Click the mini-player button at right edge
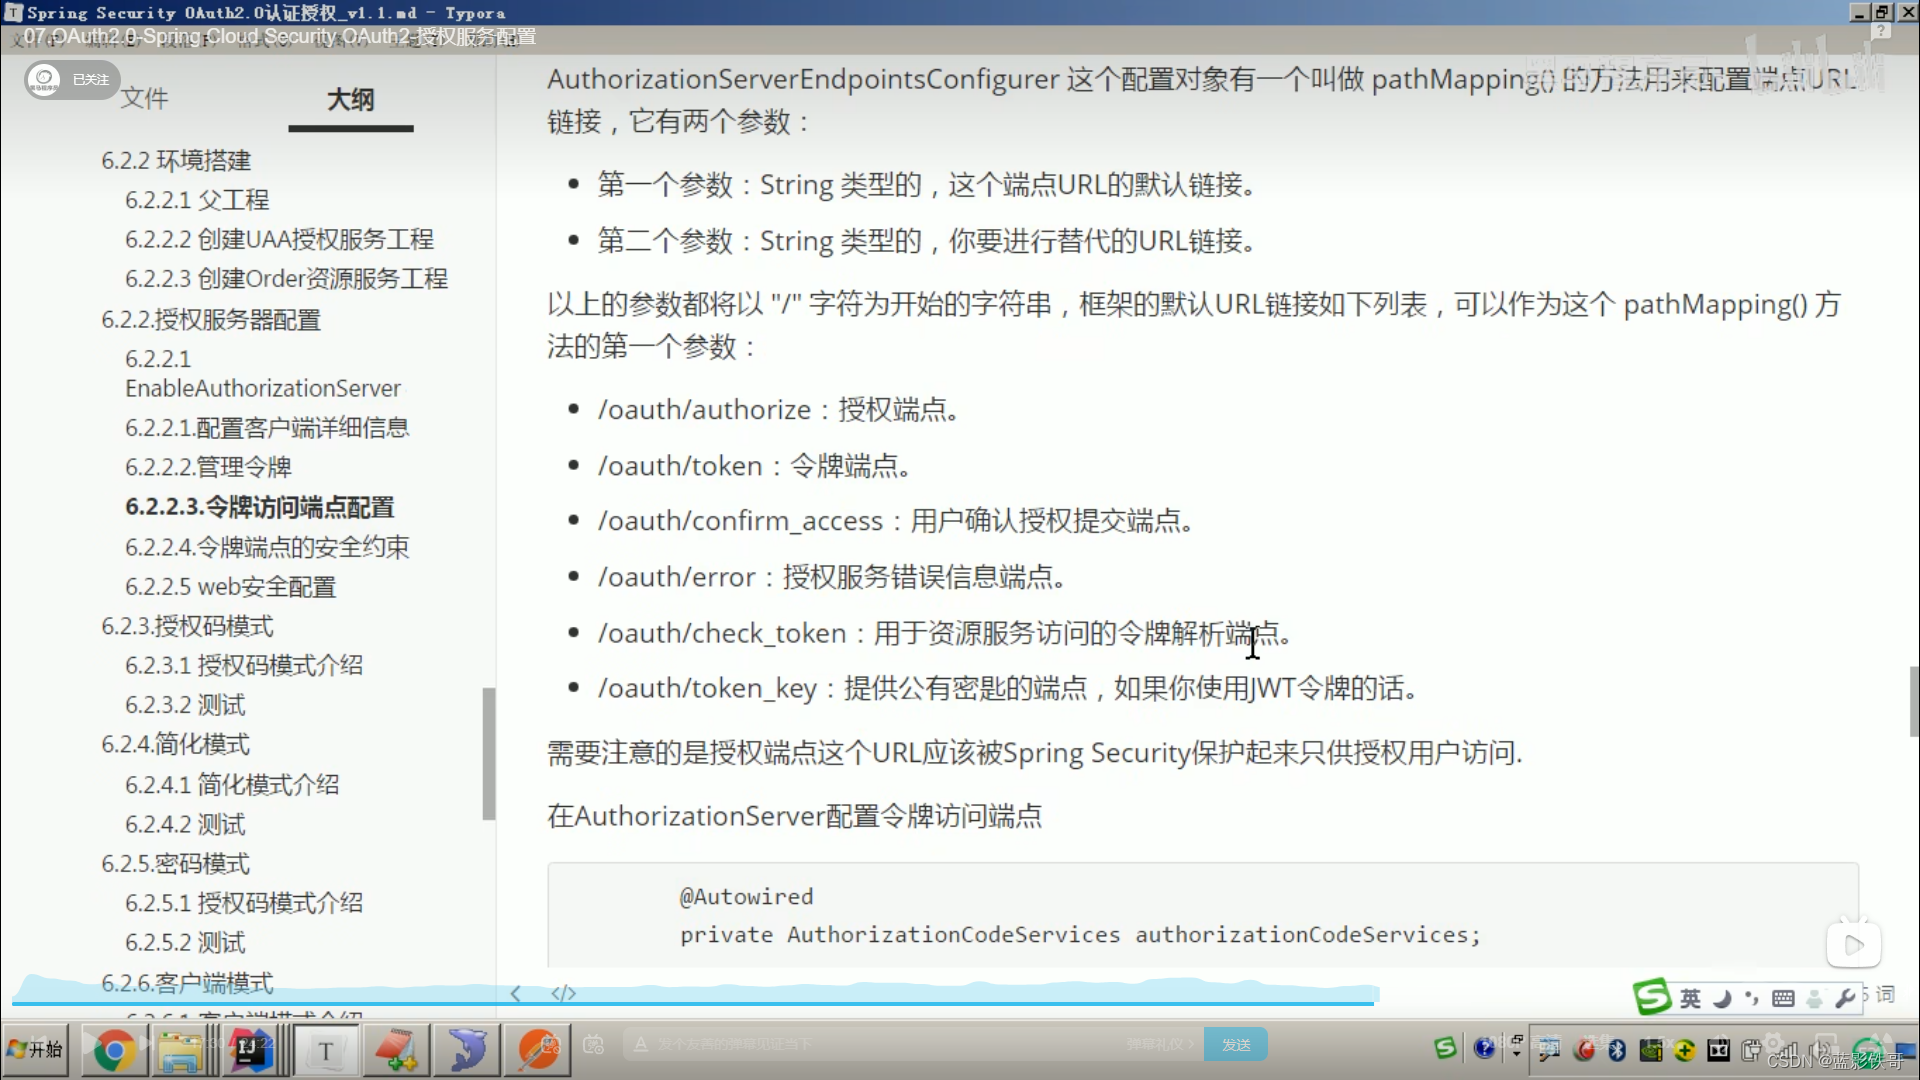The height and width of the screenshot is (1080, 1920). (1853, 945)
